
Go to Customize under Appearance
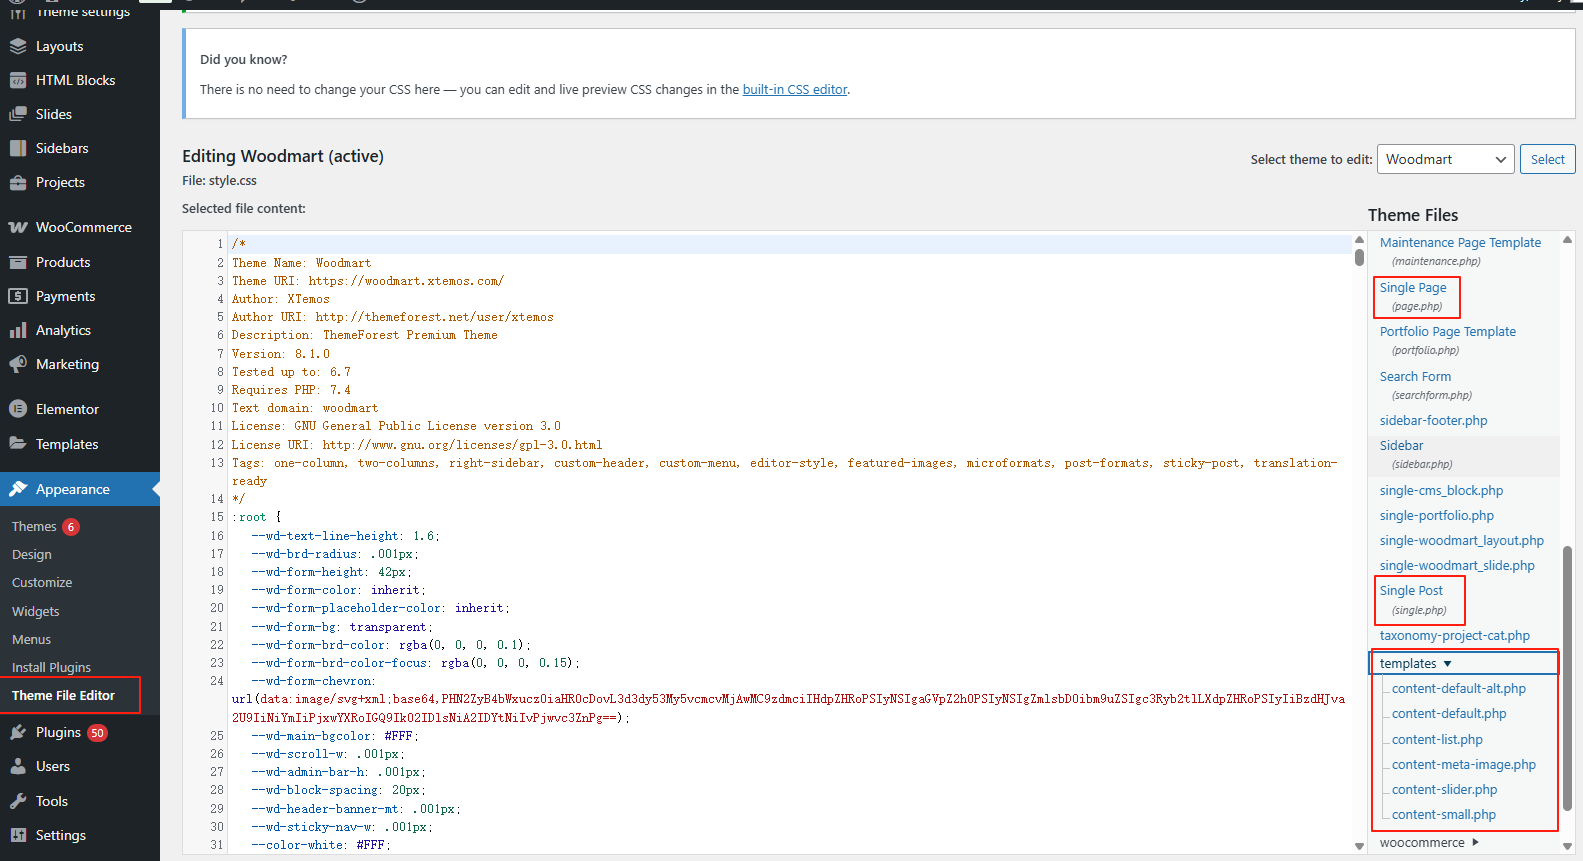click(42, 583)
